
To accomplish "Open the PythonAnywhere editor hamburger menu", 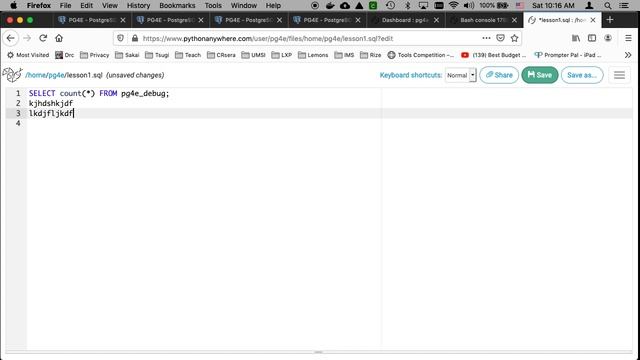I will (619, 75).
